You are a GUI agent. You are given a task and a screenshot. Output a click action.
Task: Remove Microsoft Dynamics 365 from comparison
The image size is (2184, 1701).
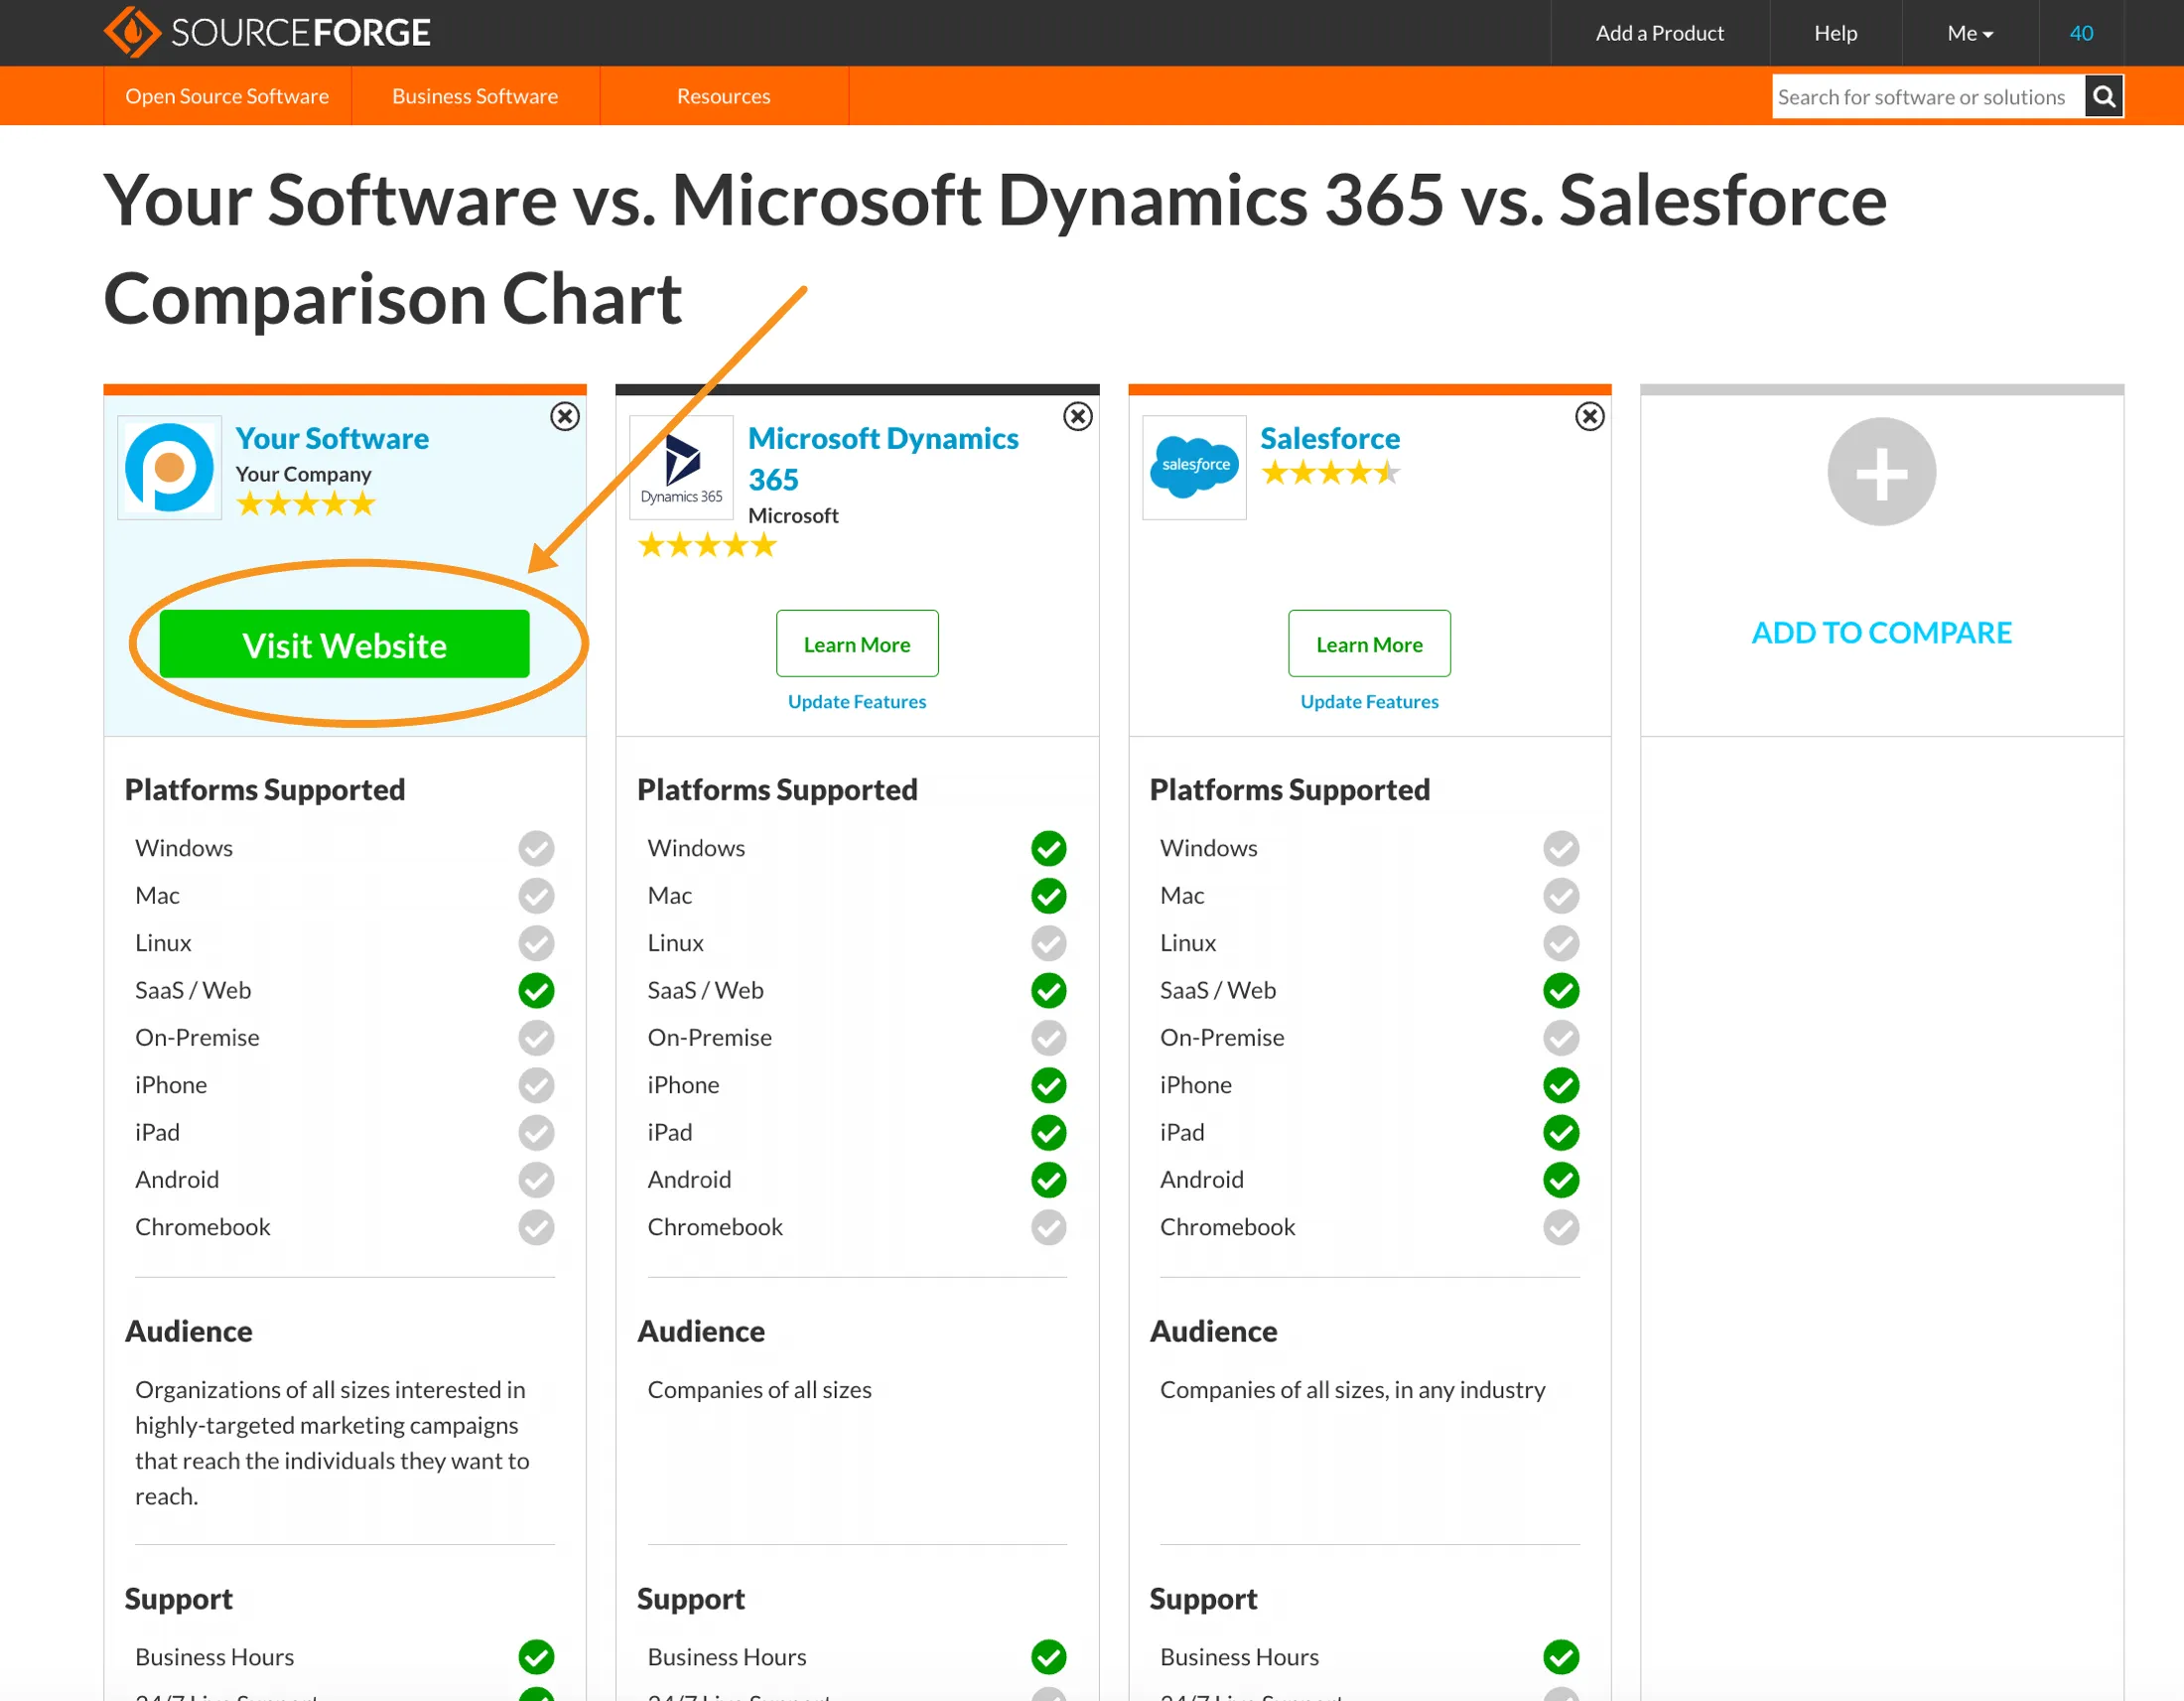pyautogui.click(x=1077, y=416)
